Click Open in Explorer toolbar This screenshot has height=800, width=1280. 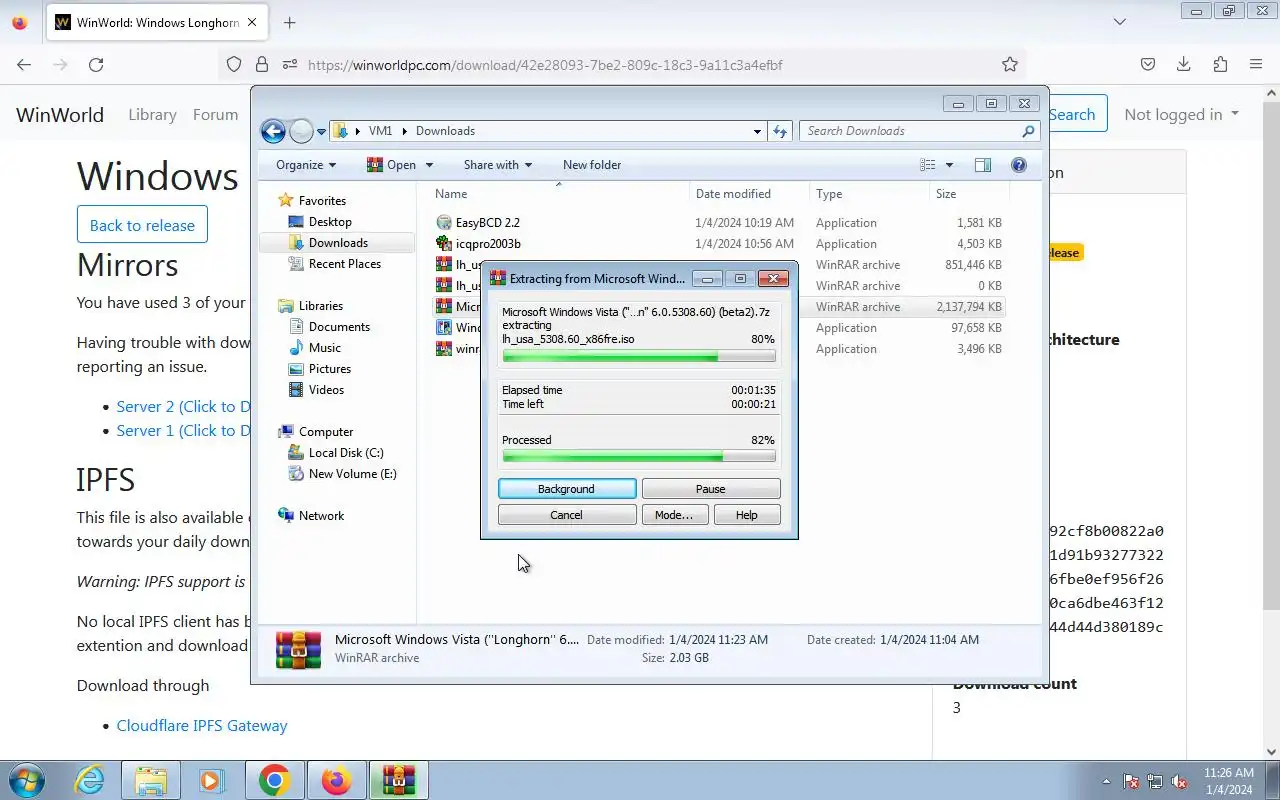click(x=391, y=165)
